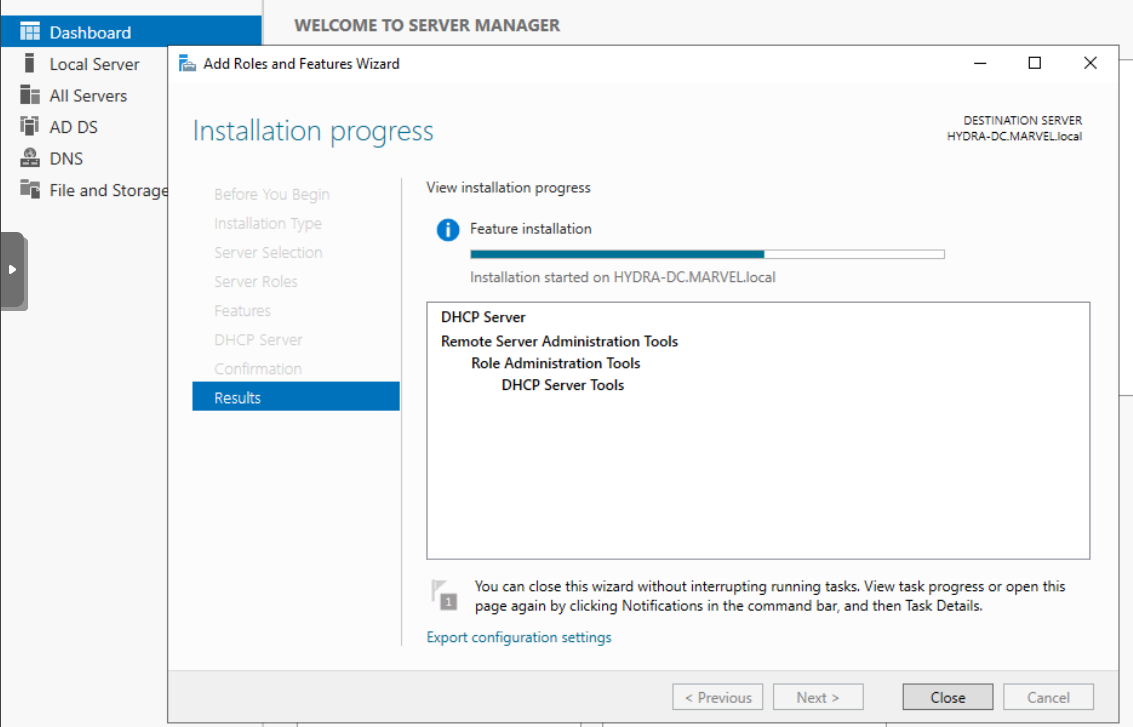Open the Dashboard menu item
This screenshot has width=1133, height=727.
(90, 32)
